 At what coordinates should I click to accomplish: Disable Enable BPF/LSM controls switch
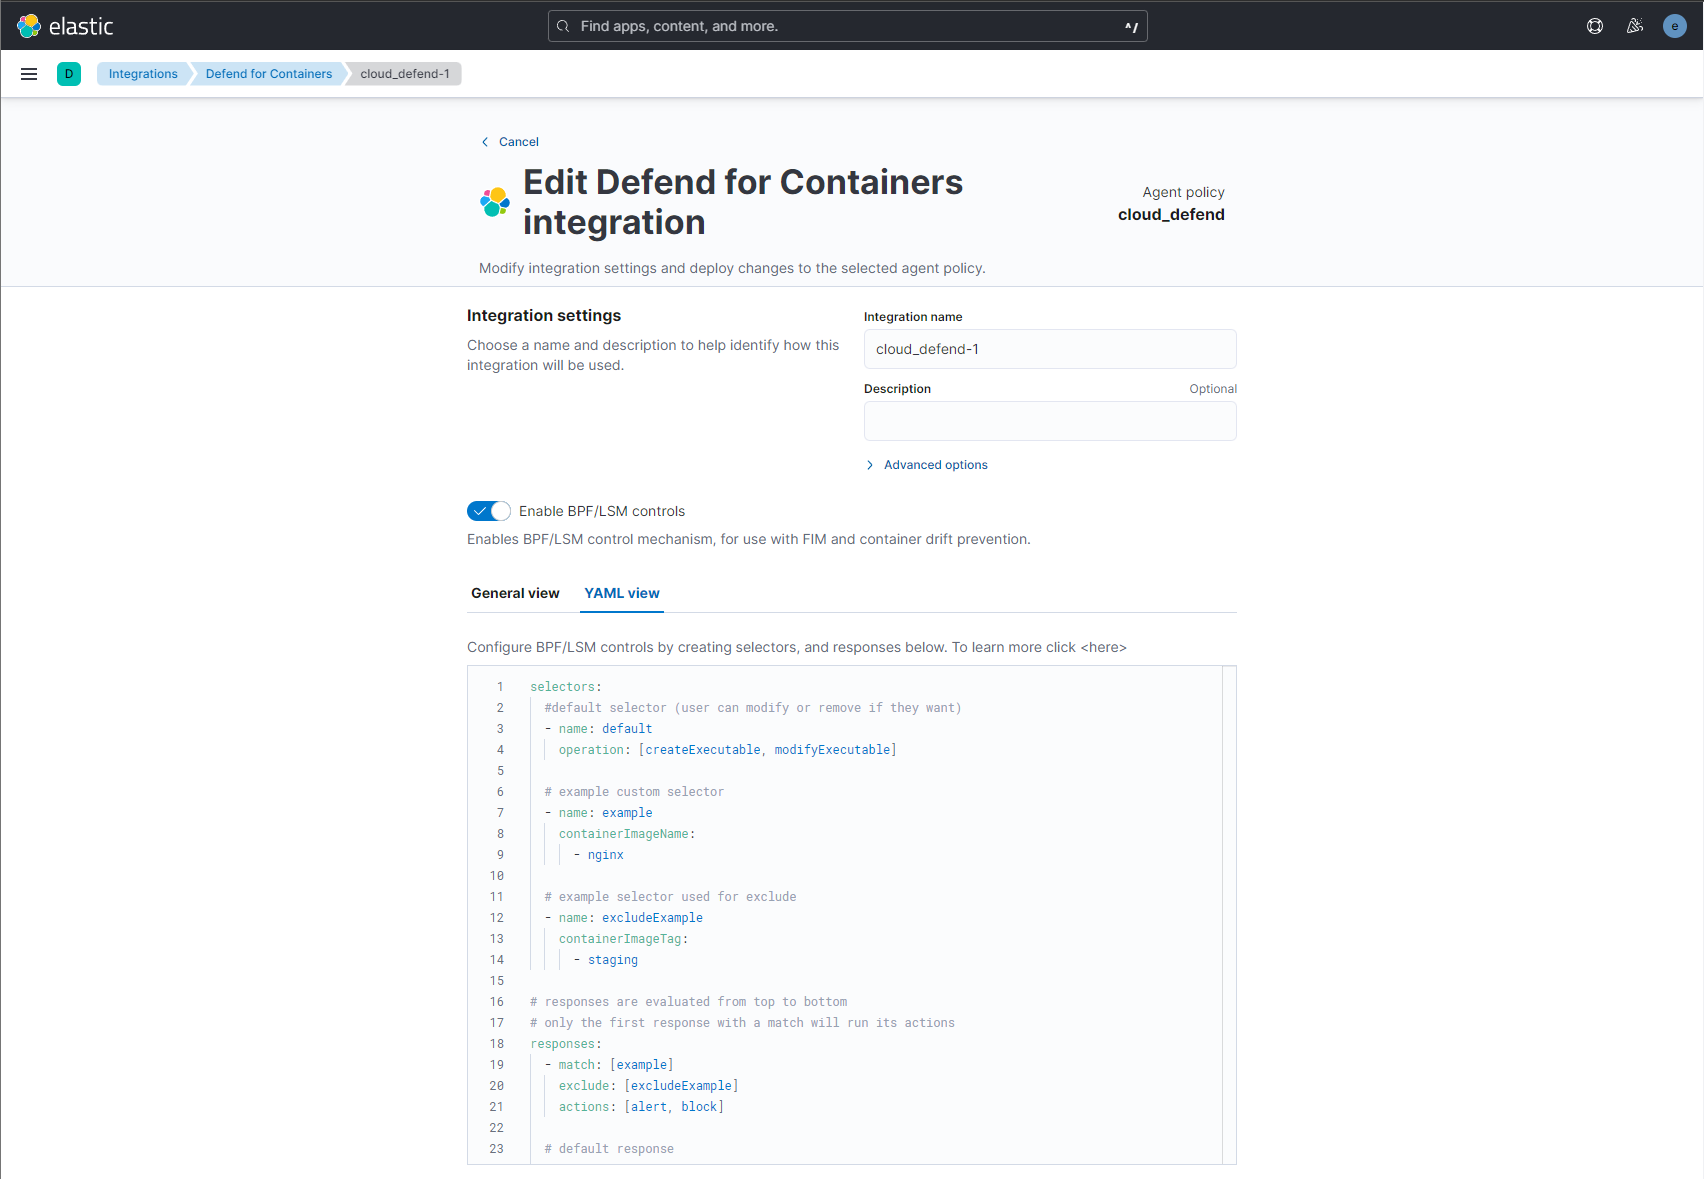pyautogui.click(x=488, y=511)
